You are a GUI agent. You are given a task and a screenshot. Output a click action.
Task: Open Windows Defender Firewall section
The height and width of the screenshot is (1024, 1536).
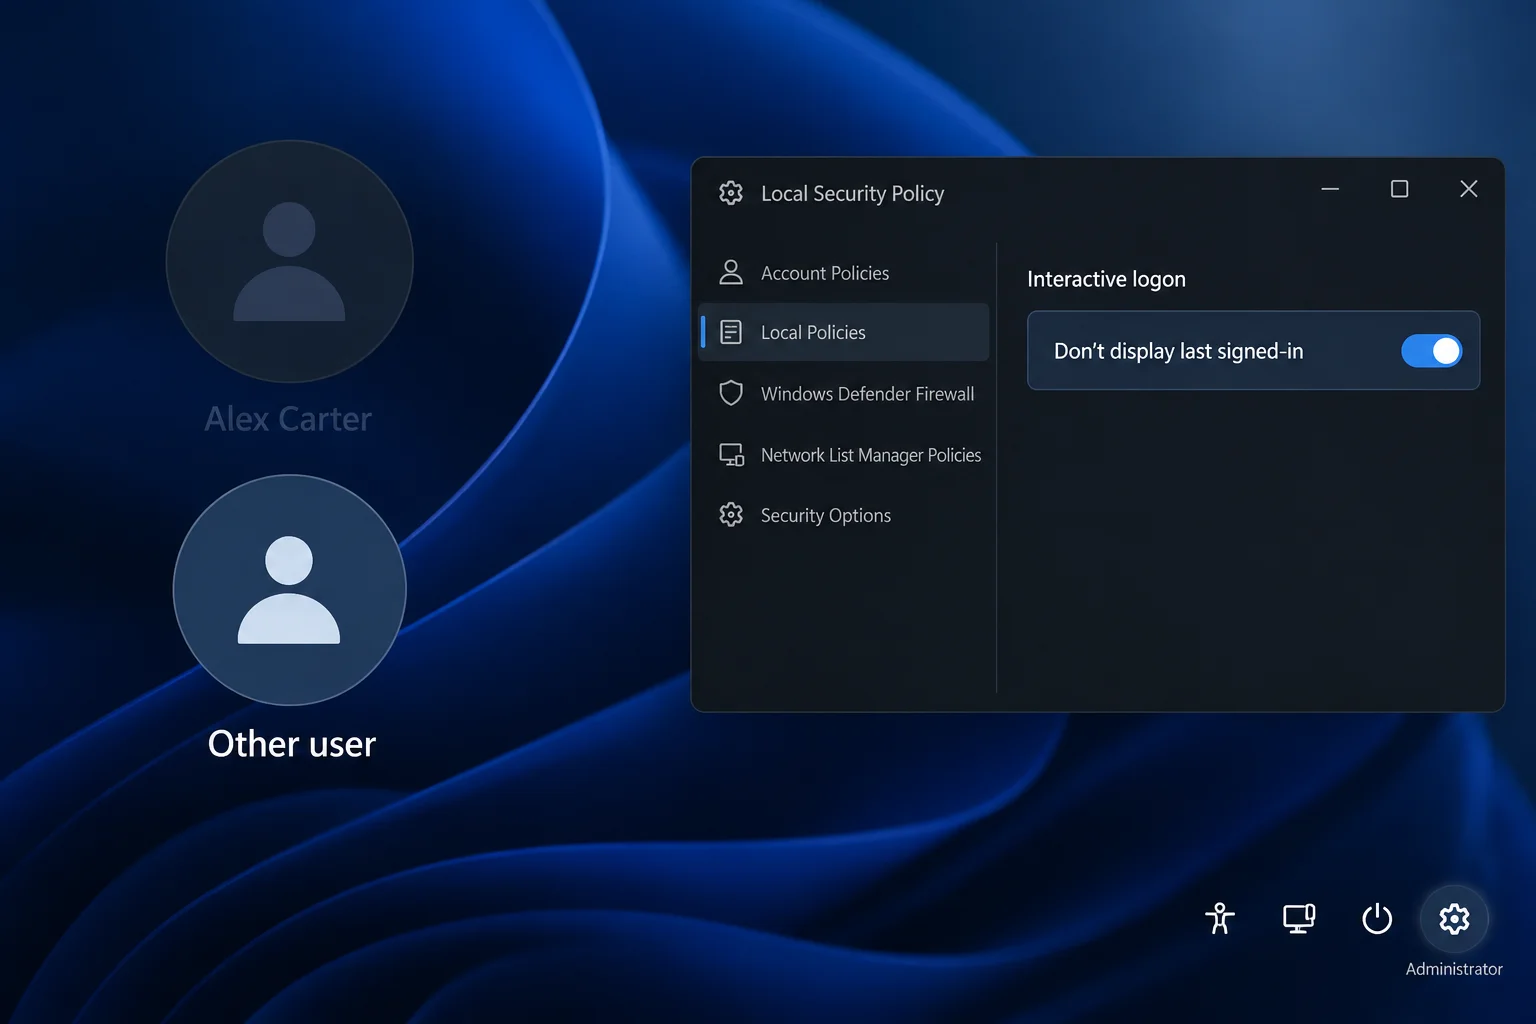(x=844, y=394)
